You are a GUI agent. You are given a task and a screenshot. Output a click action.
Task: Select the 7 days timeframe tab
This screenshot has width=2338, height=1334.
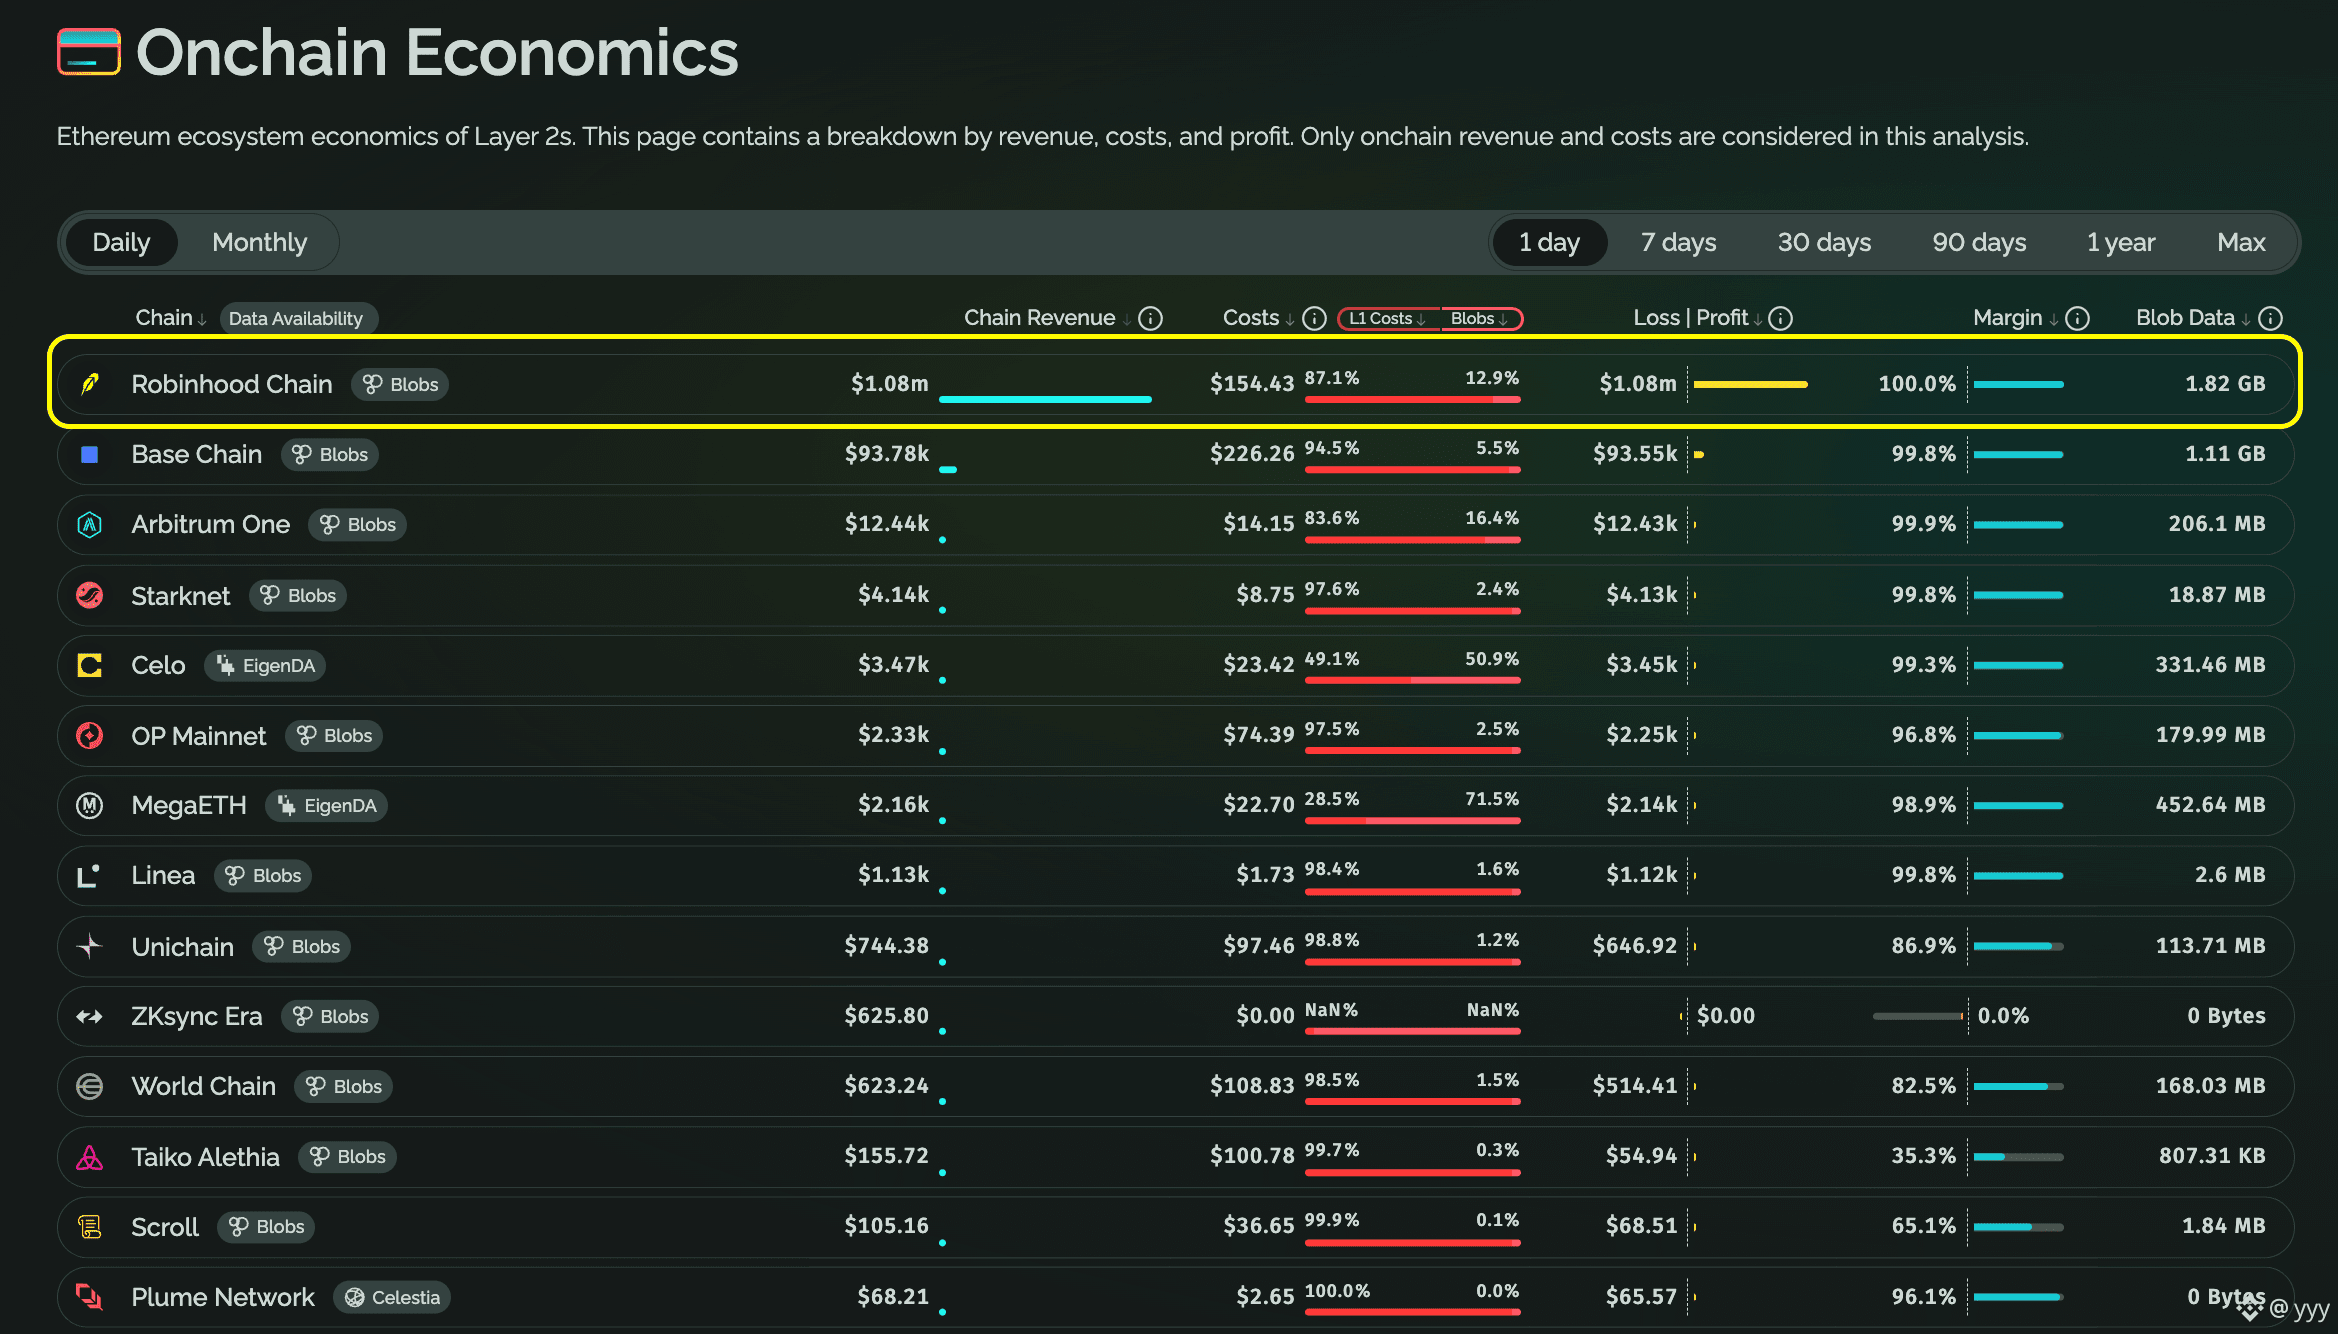(x=1678, y=242)
